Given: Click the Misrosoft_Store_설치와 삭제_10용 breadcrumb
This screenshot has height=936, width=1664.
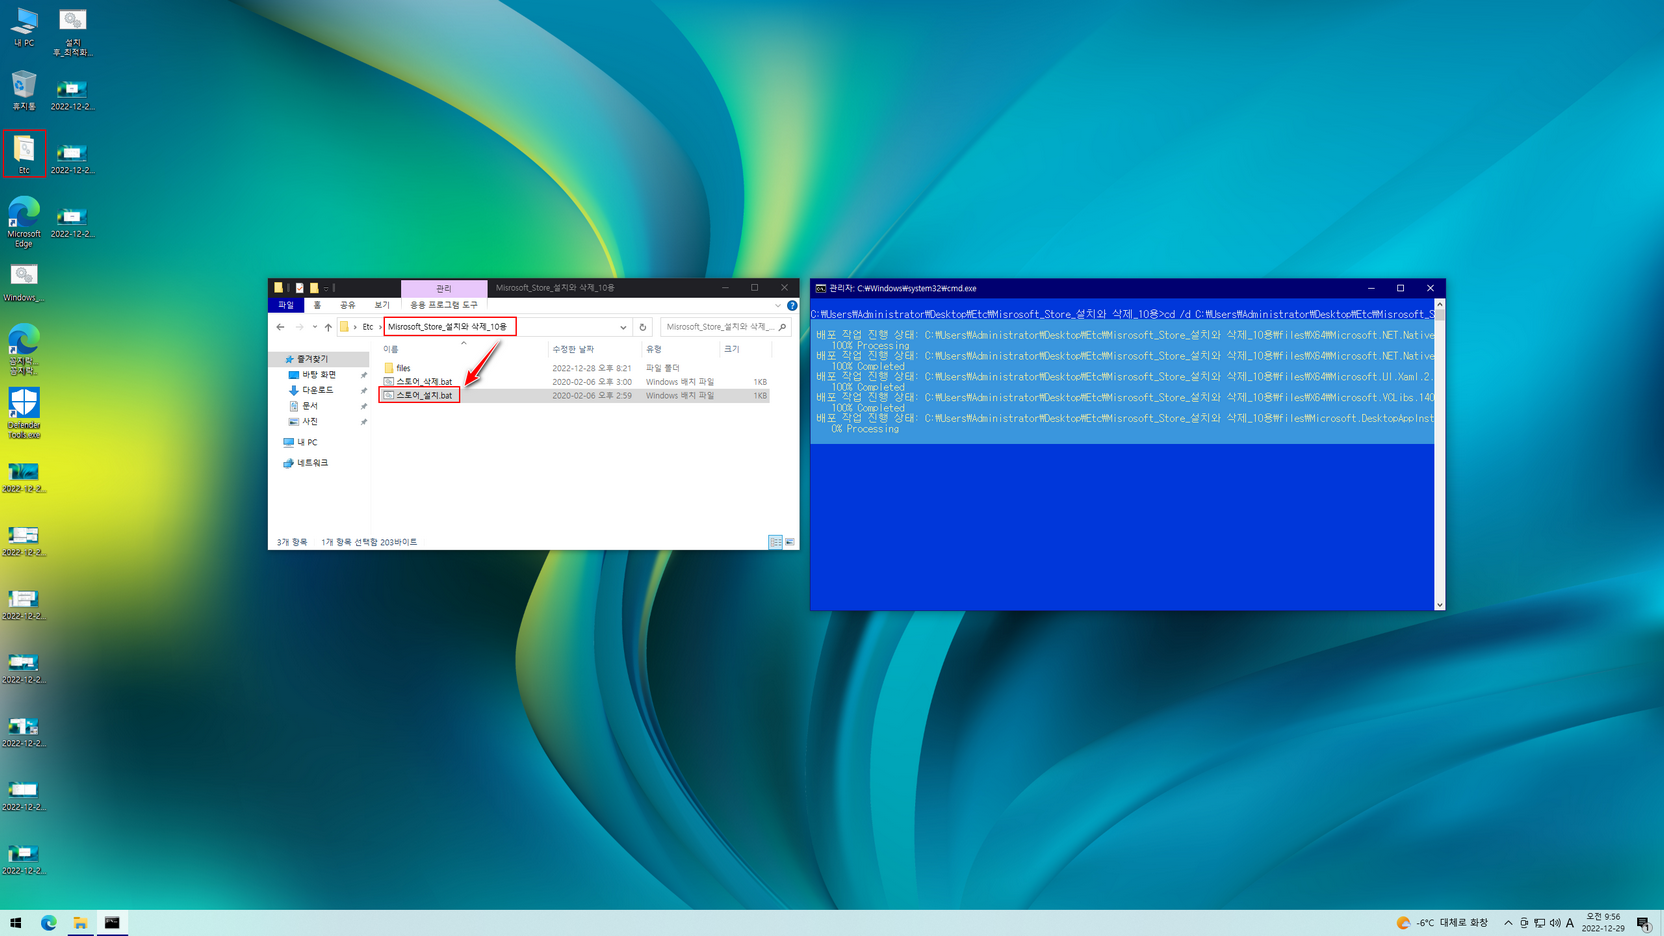Looking at the screenshot, I should pos(448,327).
